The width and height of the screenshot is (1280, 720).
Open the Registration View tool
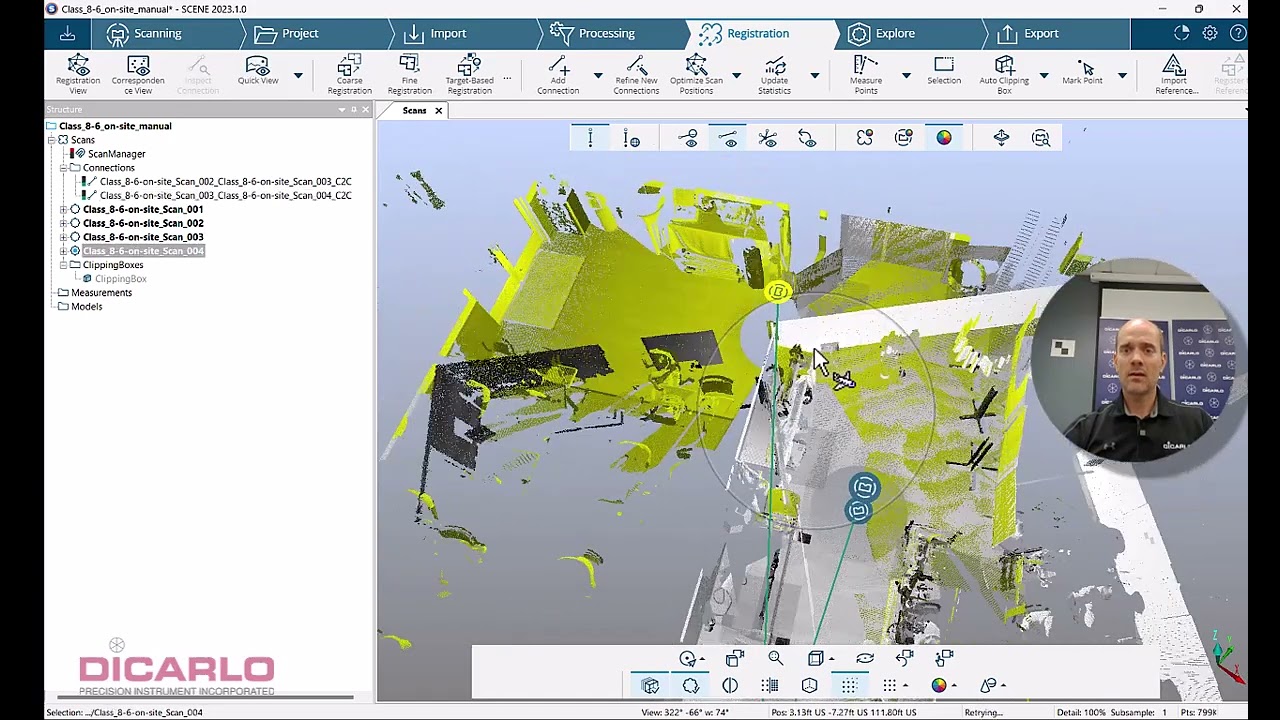[78, 75]
